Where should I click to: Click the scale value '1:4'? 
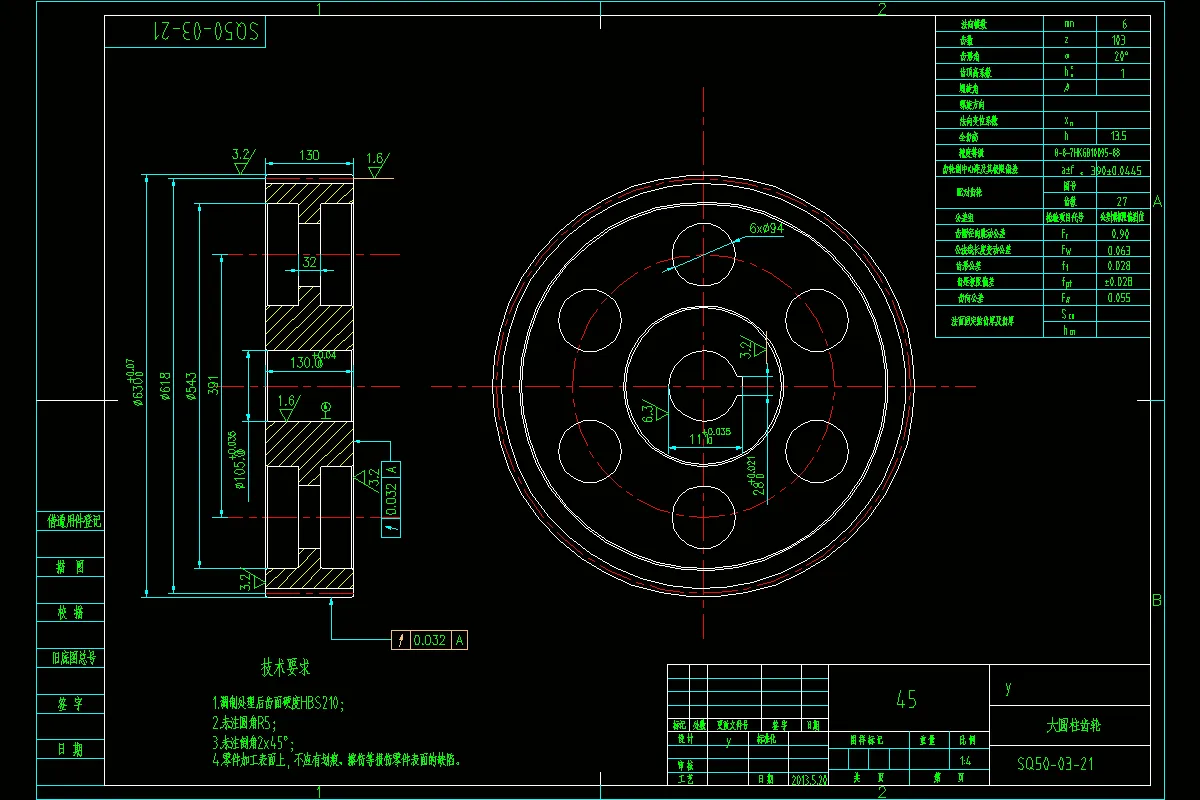tap(964, 763)
